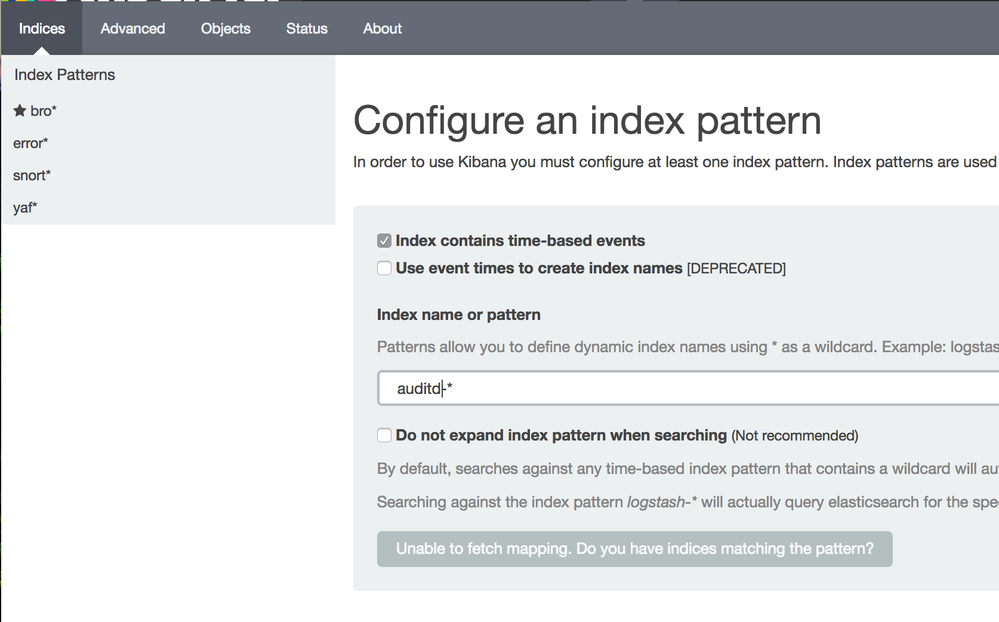The height and width of the screenshot is (622, 999).
Task: Open the Indices tab
Action: (x=42, y=28)
